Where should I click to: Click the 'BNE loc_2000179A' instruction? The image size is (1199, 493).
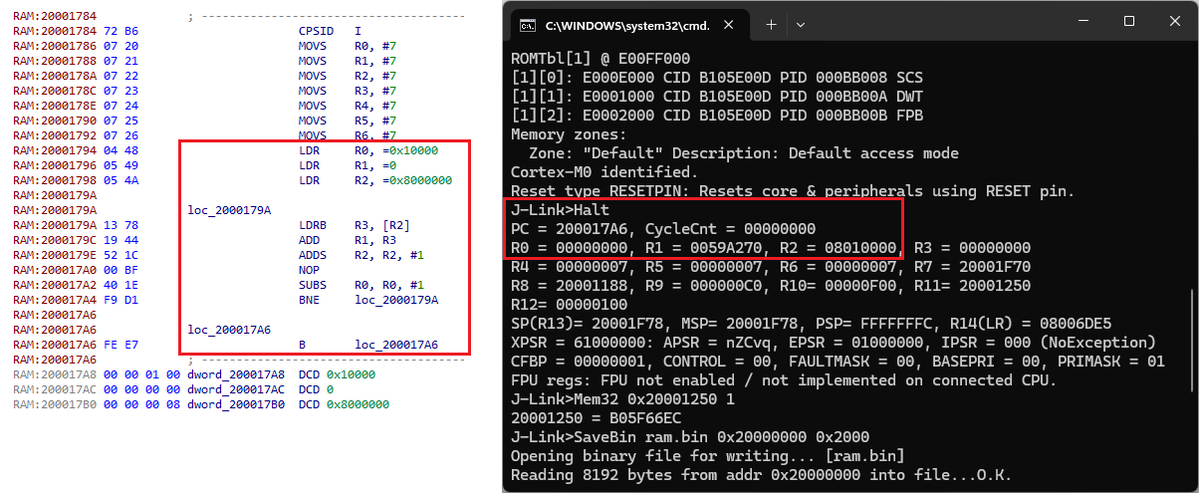click(368, 300)
